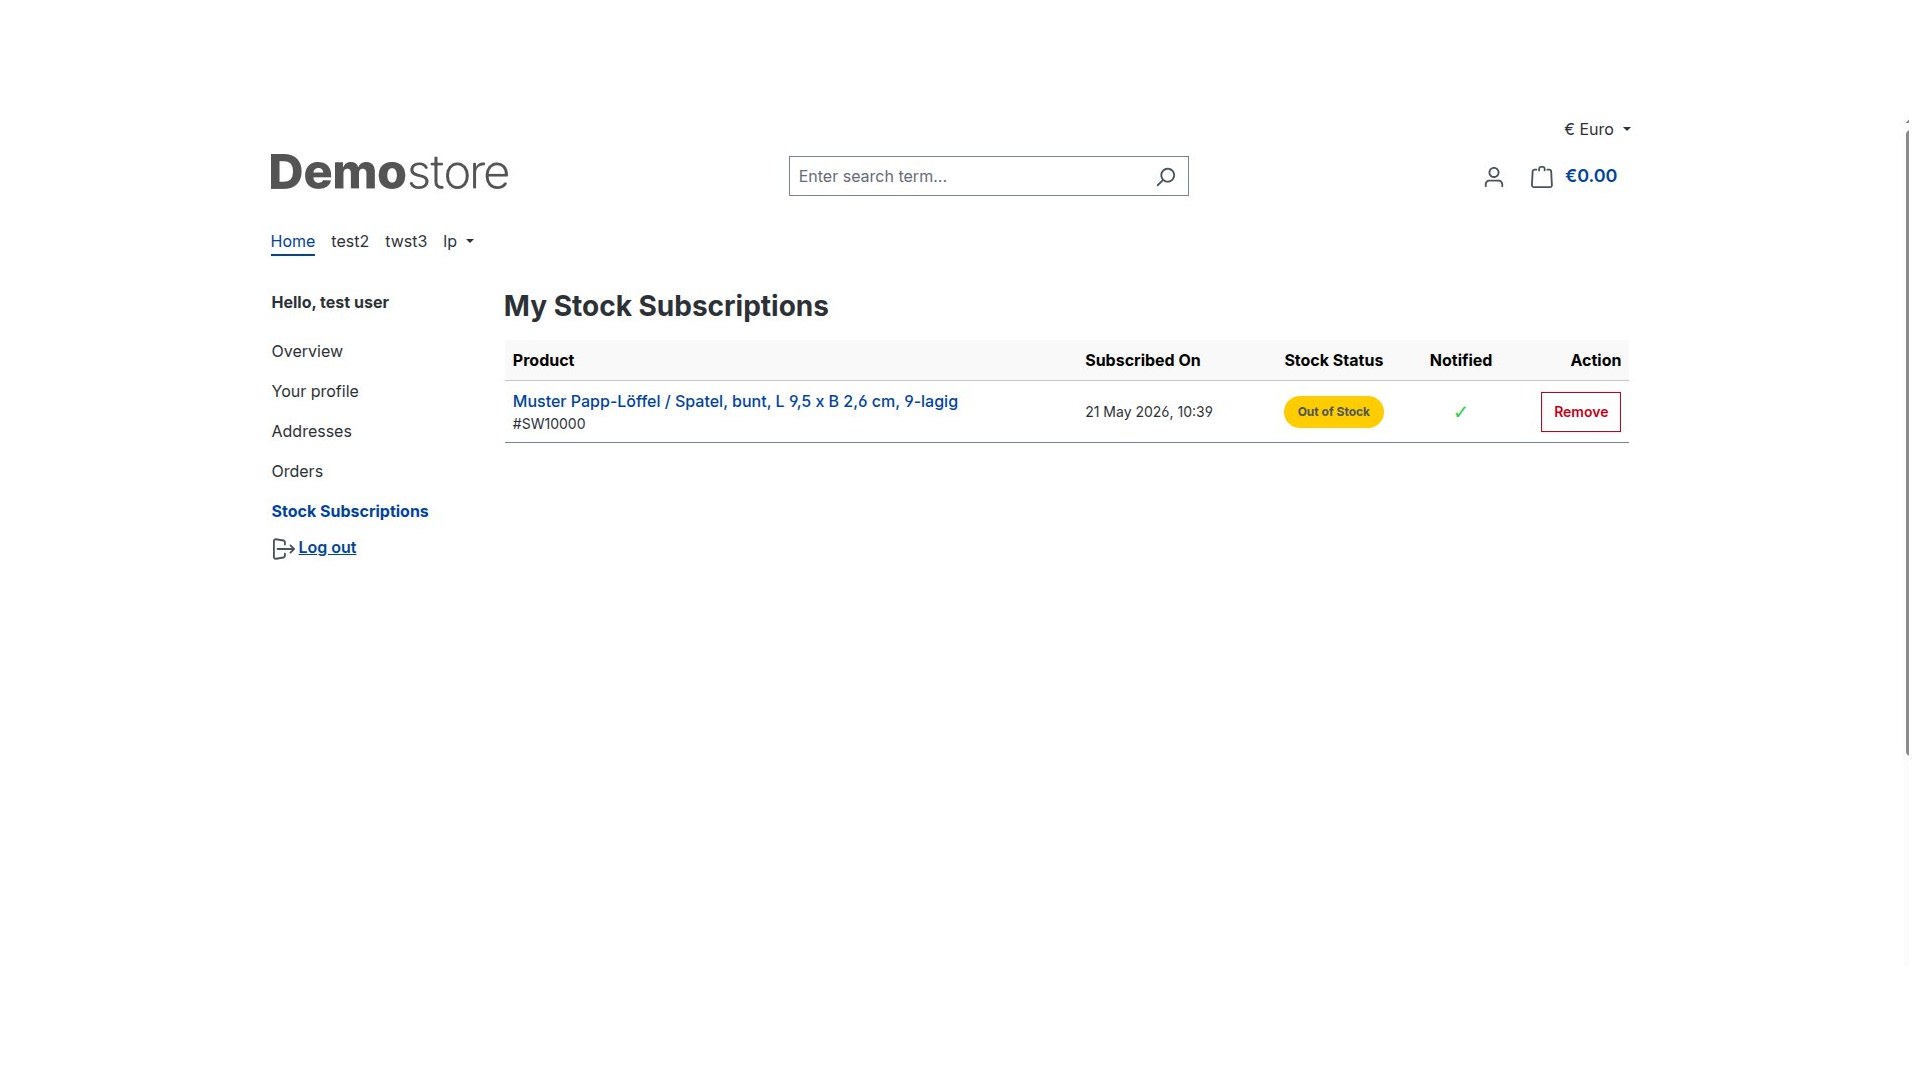View the Orders page

coord(297,471)
